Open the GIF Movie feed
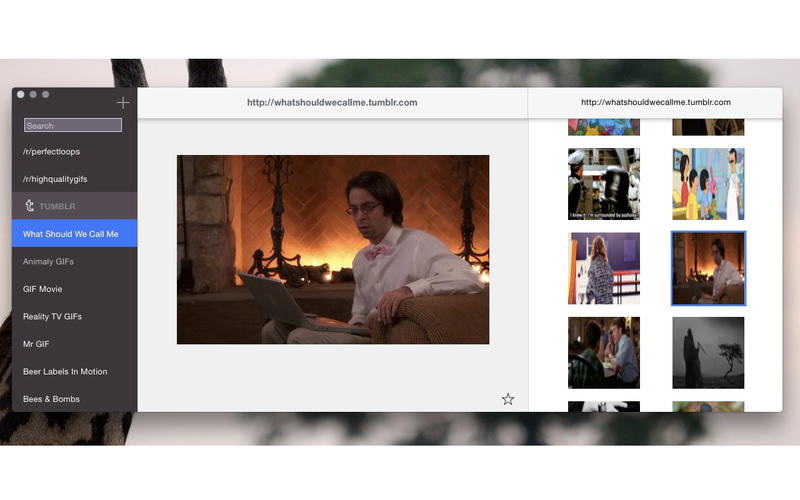This screenshot has width=800, height=500. [43, 289]
